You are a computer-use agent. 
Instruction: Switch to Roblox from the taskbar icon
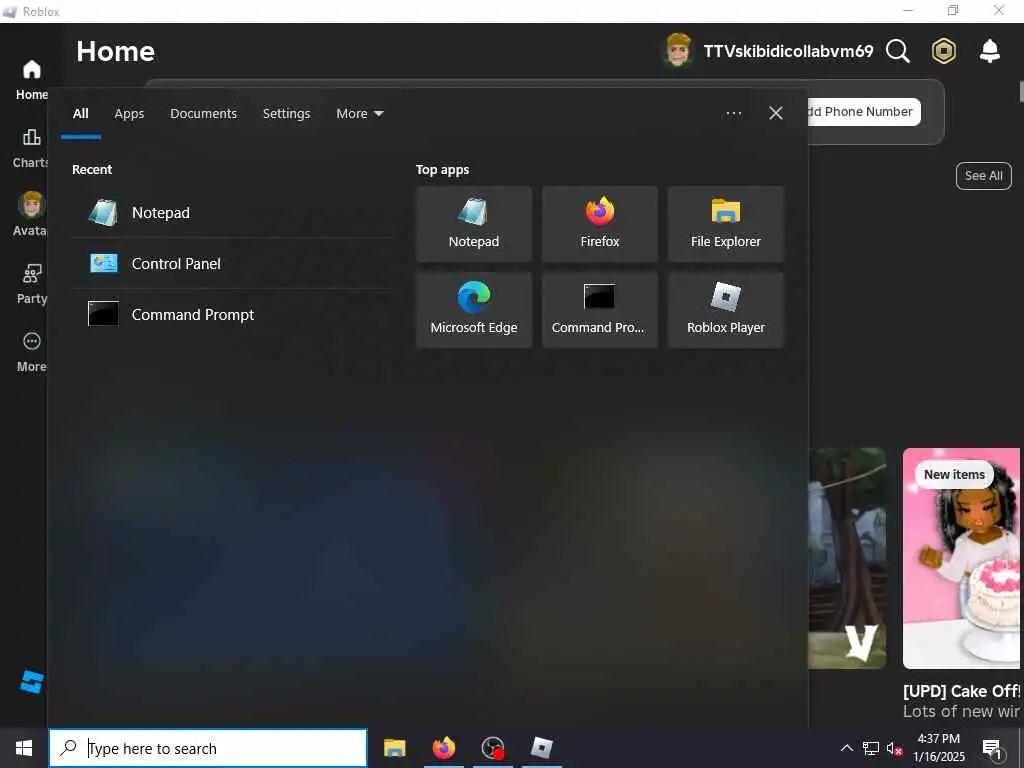click(x=541, y=748)
